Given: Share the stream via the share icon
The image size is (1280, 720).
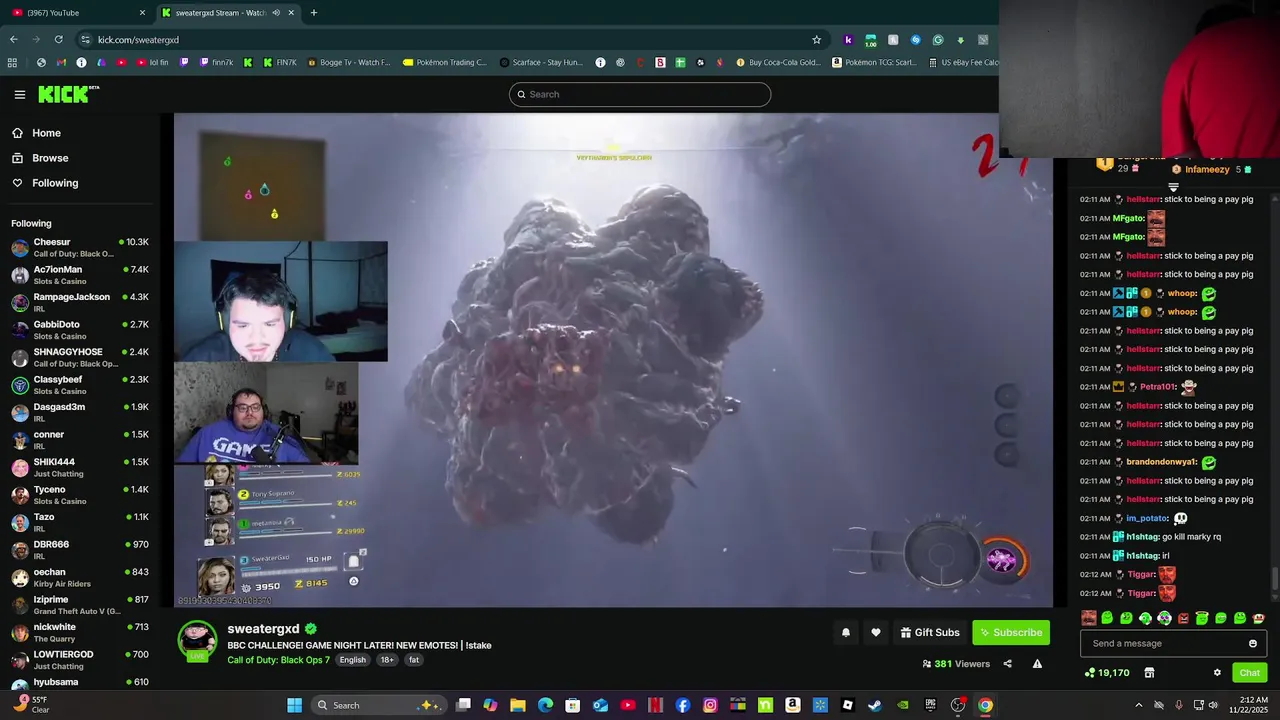Looking at the screenshot, I should [1007, 664].
